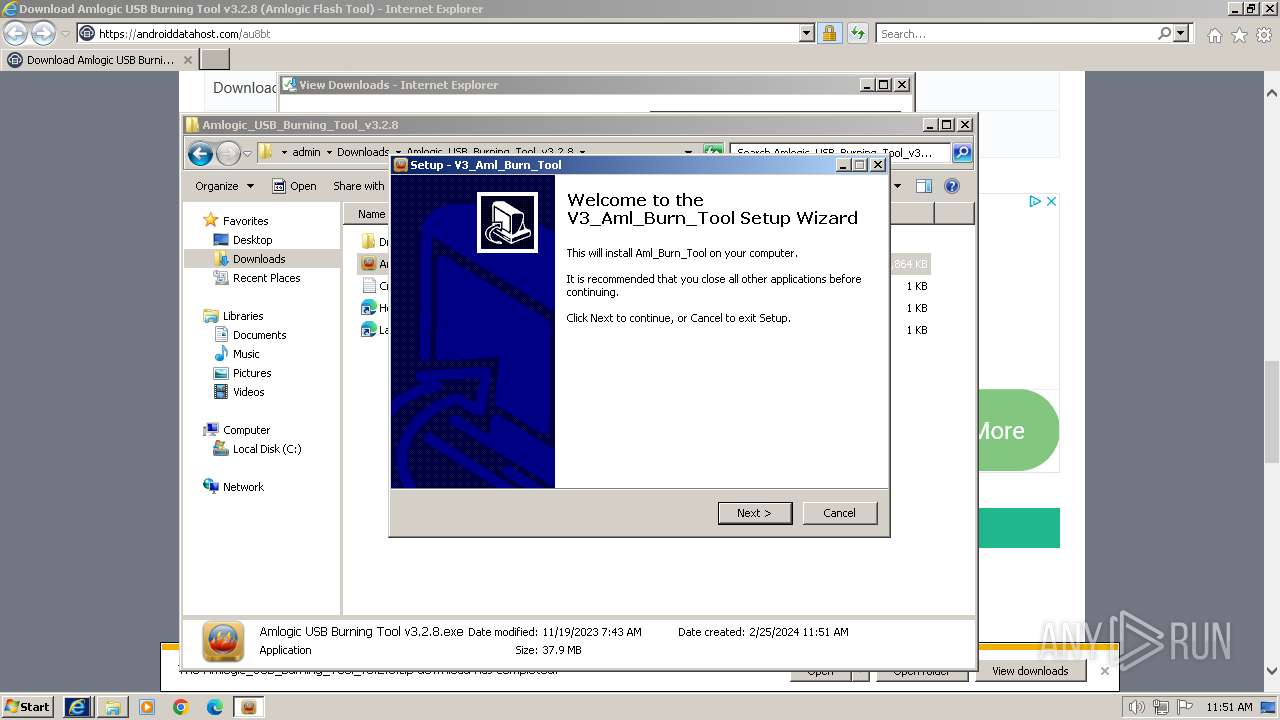Select Desktop in the navigation pane
The width and height of the screenshot is (1280, 720).
click(252, 240)
